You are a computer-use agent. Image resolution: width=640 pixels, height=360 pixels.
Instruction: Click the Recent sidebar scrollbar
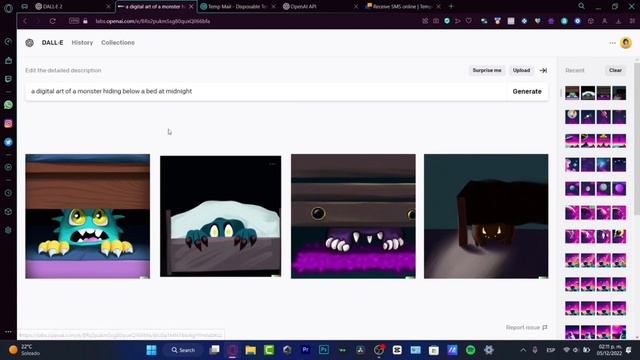coord(637,139)
